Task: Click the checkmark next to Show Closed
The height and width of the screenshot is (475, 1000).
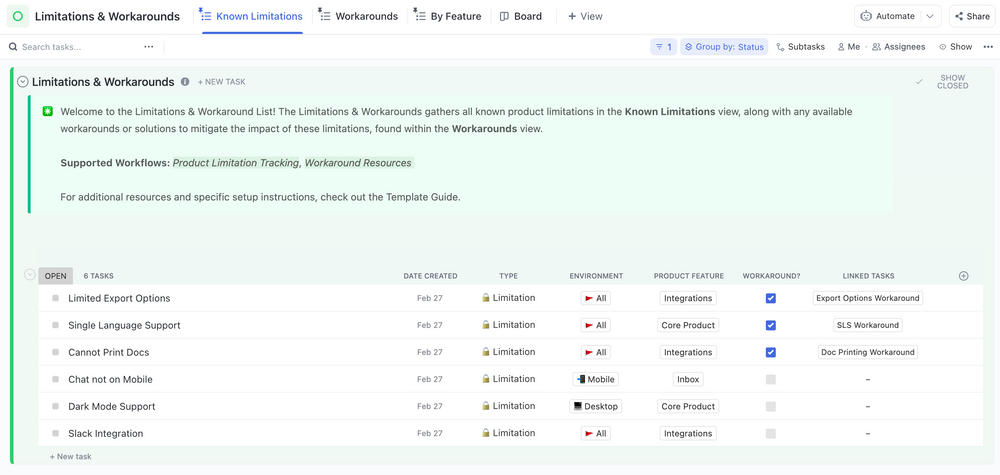Action: click(919, 82)
